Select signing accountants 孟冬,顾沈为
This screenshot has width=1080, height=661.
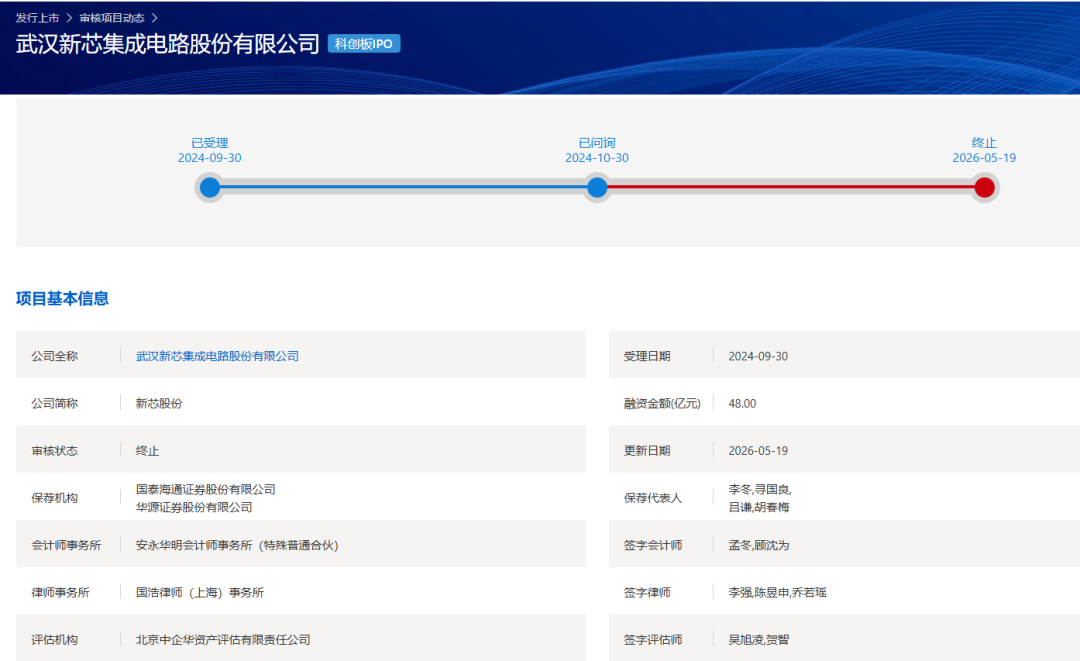point(758,545)
